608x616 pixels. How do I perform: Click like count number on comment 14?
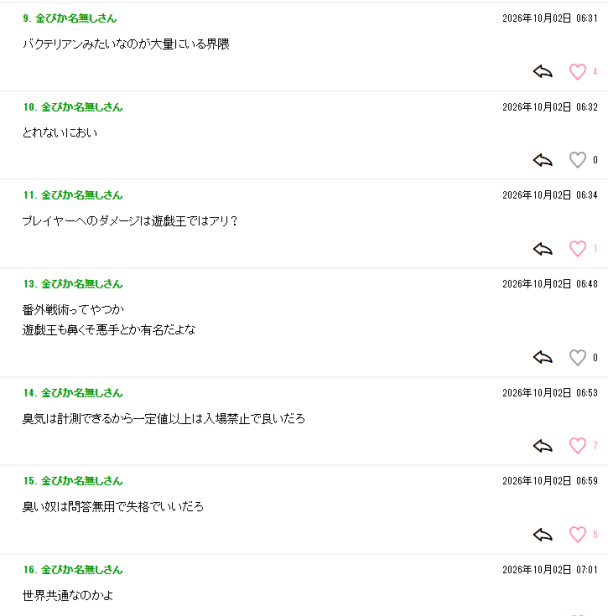click(595, 446)
